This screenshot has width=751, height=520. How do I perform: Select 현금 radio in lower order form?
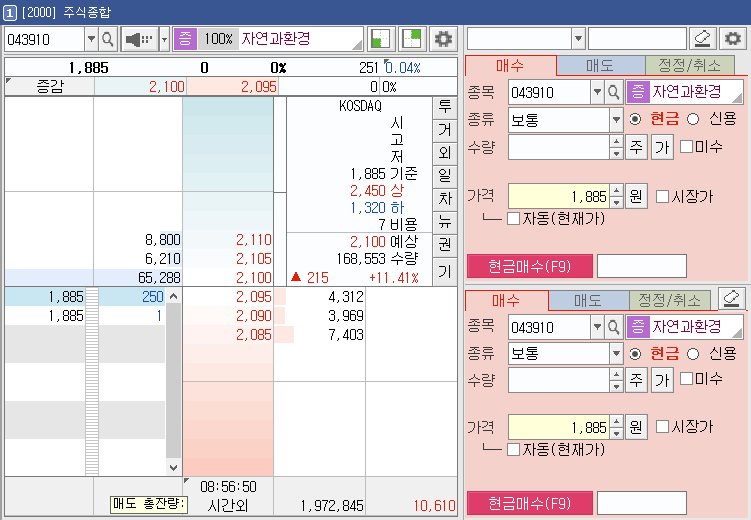click(x=636, y=354)
